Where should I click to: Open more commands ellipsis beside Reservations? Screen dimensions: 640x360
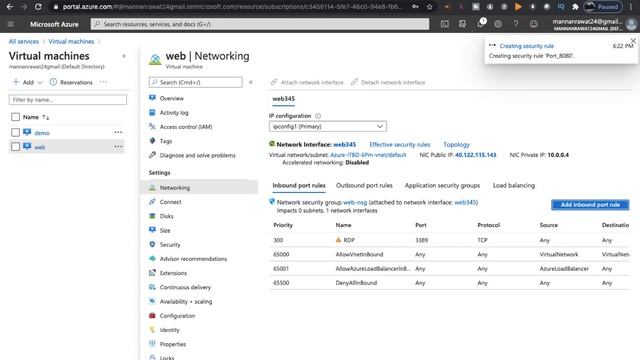tap(103, 82)
